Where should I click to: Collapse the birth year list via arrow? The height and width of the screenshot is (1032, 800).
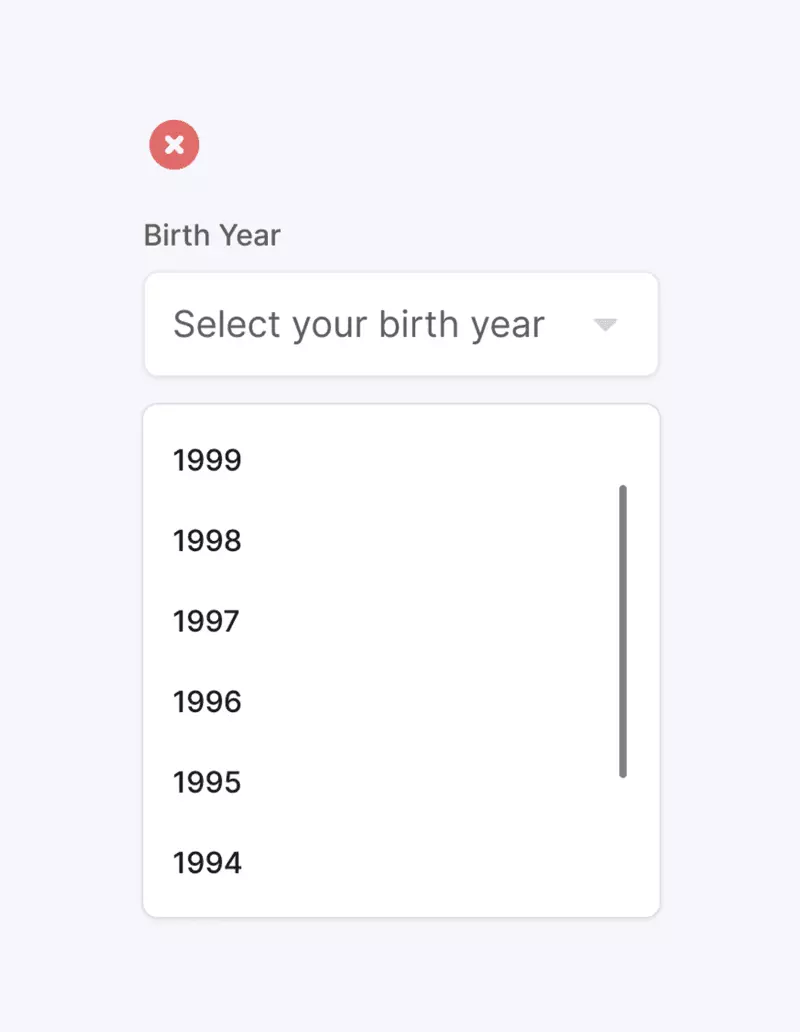pyautogui.click(x=605, y=324)
